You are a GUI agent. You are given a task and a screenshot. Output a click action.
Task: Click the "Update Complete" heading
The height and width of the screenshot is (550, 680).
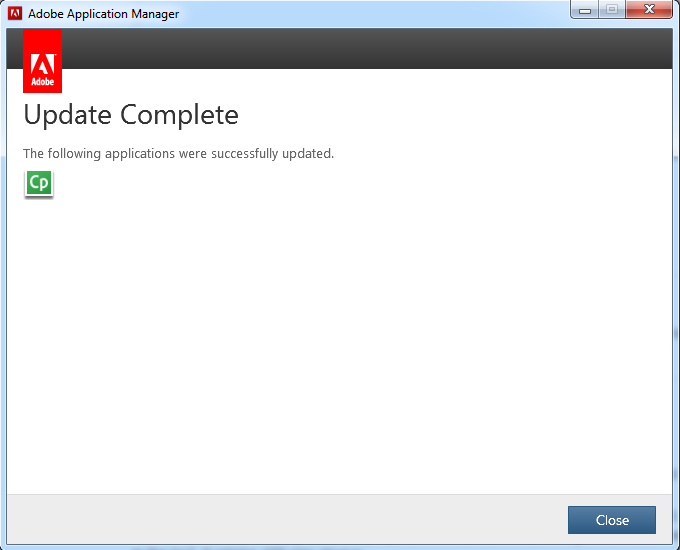[131, 115]
